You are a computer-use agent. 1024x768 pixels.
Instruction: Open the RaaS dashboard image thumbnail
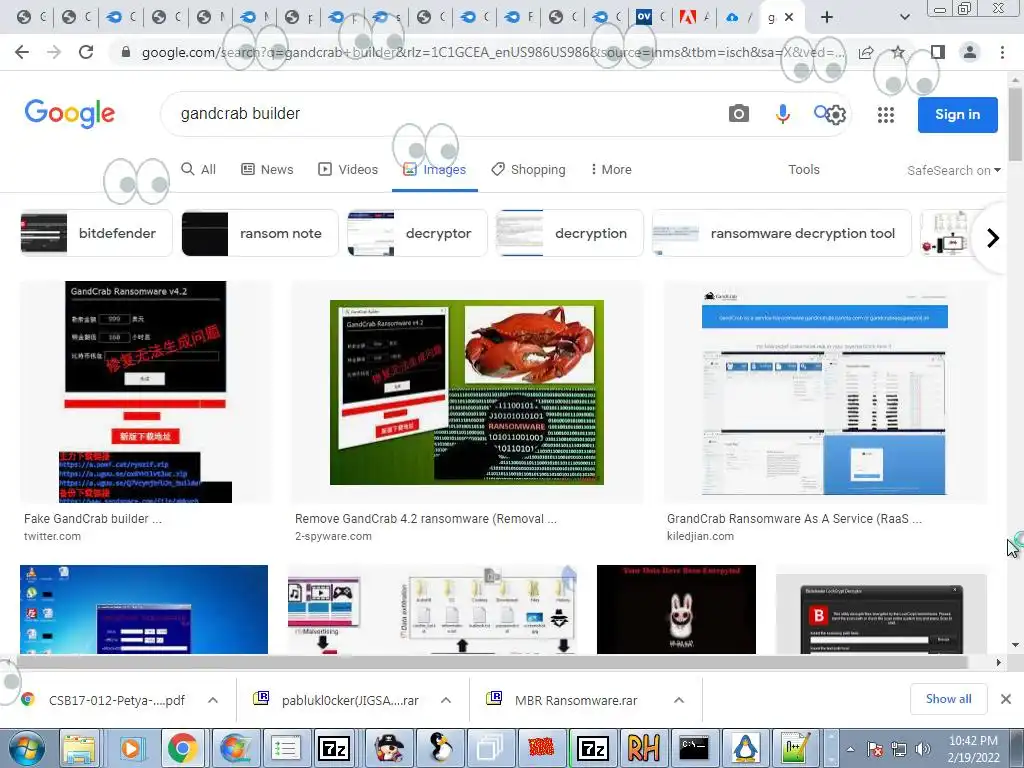point(825,392)
